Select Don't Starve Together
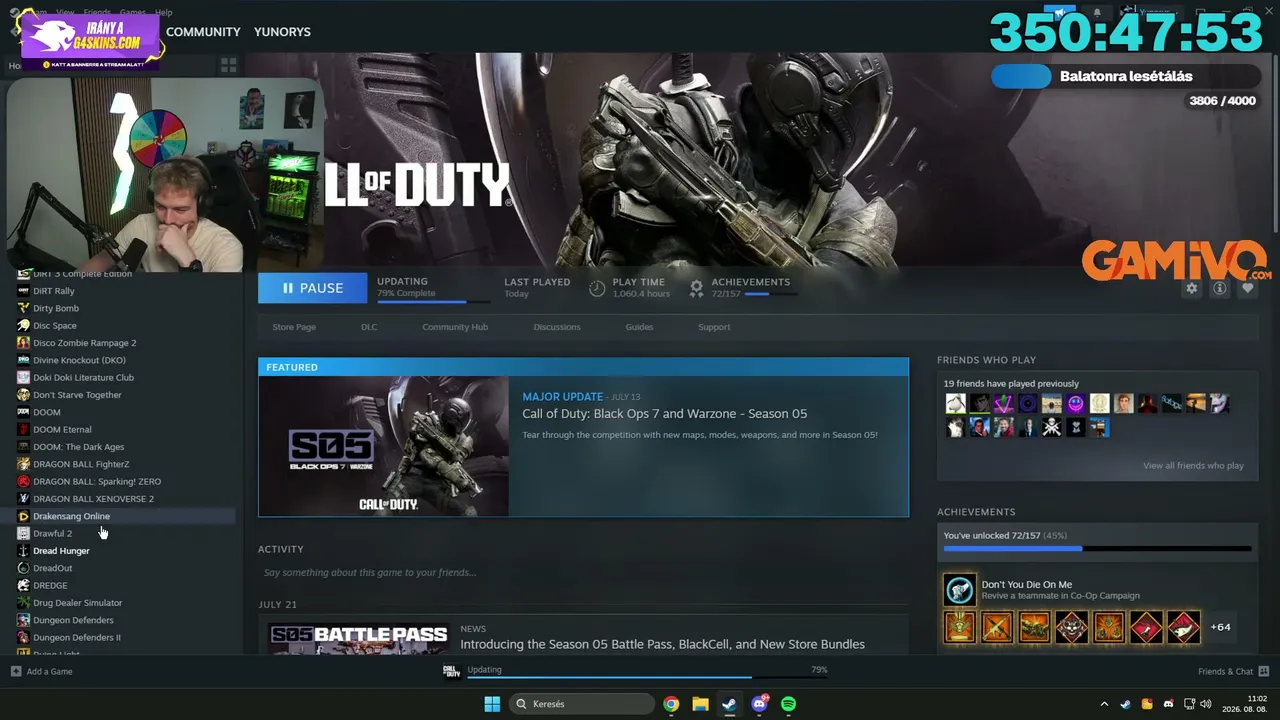 [77, 395]
